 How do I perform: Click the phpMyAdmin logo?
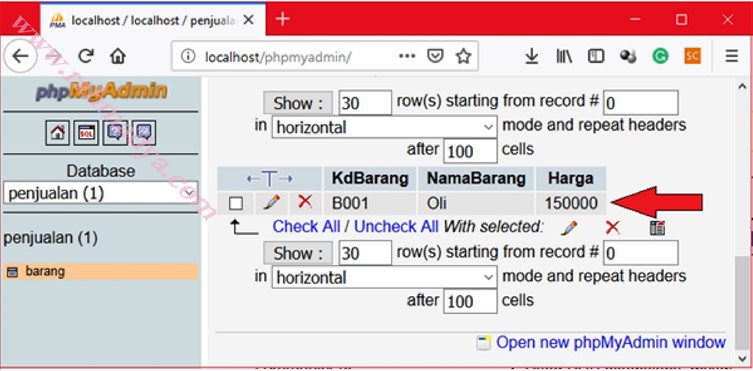pos(101,92)
